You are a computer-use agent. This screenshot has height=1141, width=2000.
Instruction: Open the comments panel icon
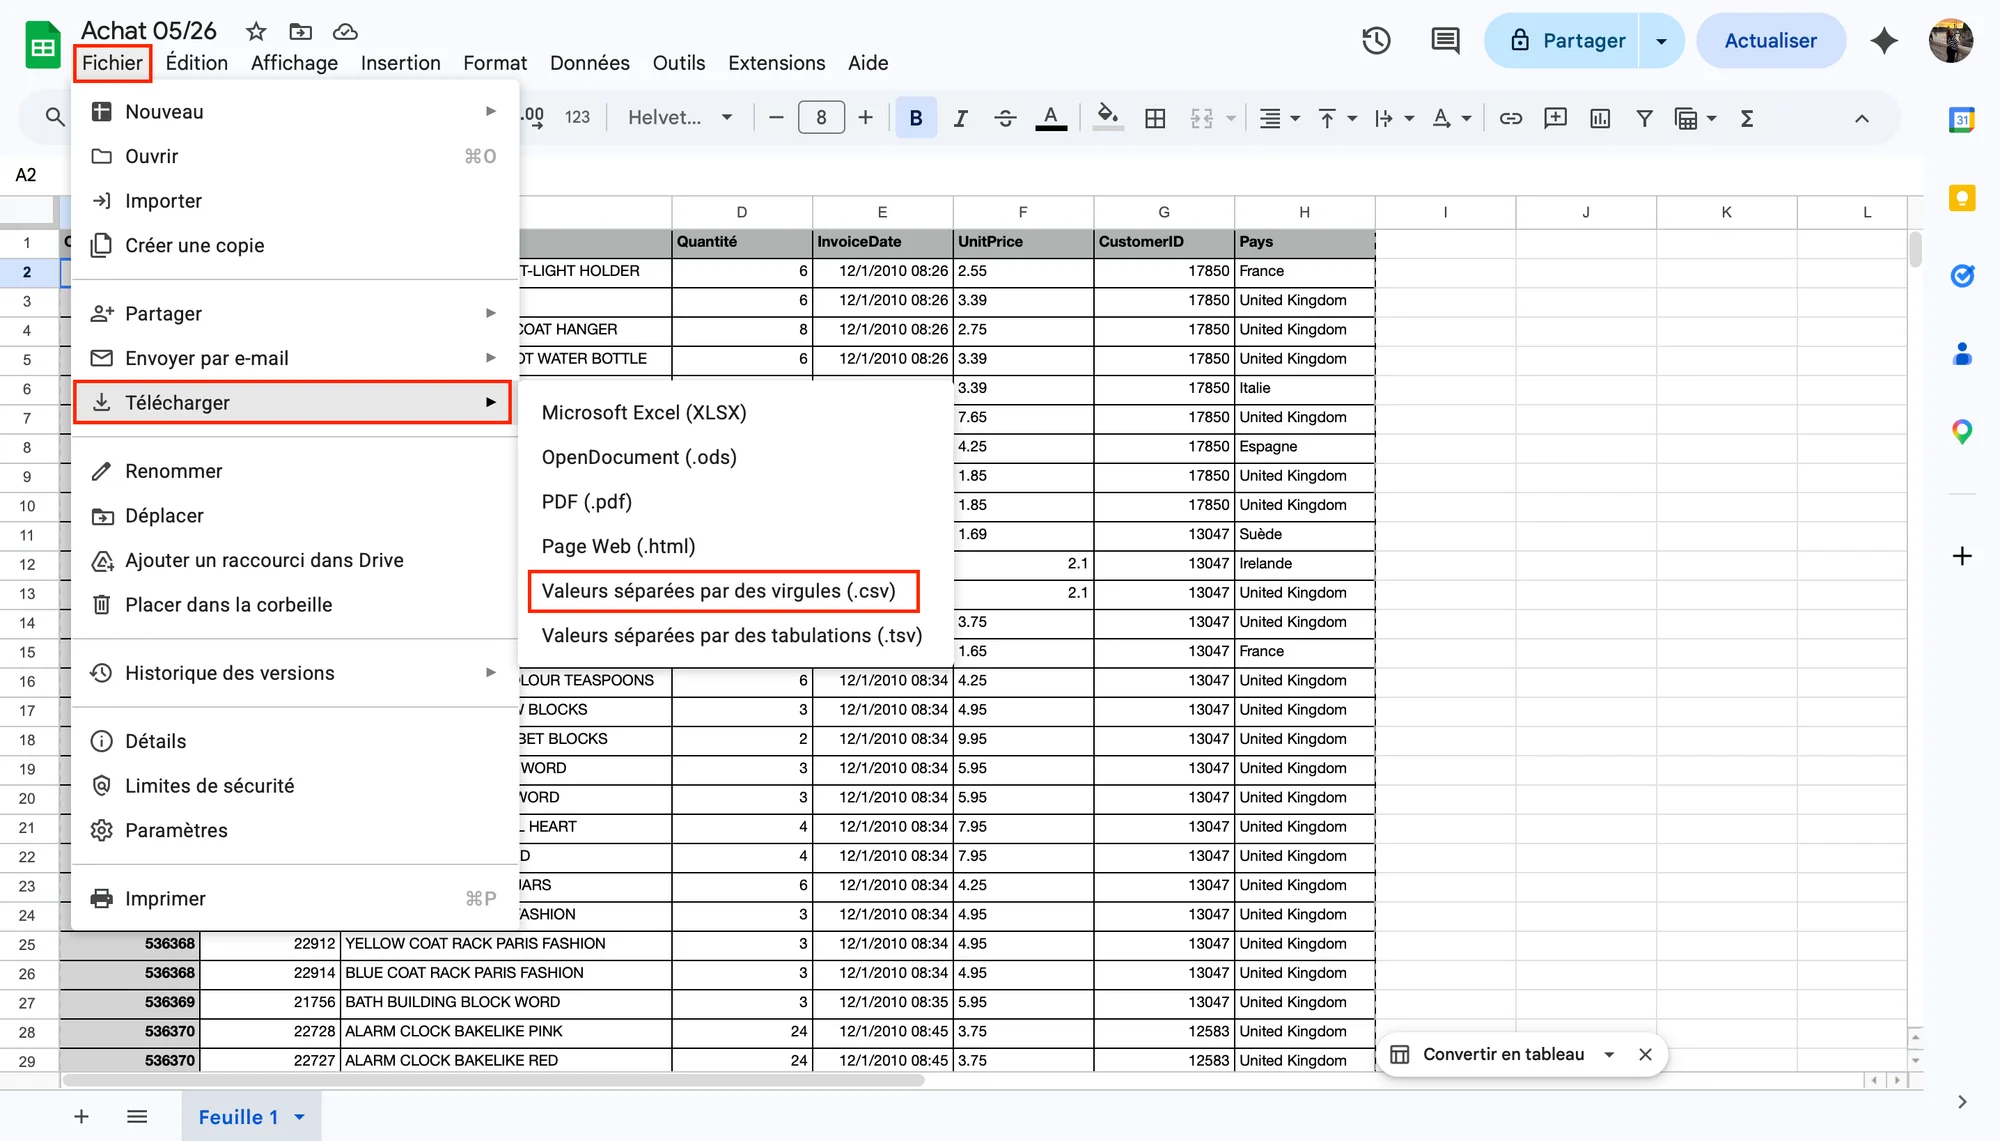[x=1445, y=41]
